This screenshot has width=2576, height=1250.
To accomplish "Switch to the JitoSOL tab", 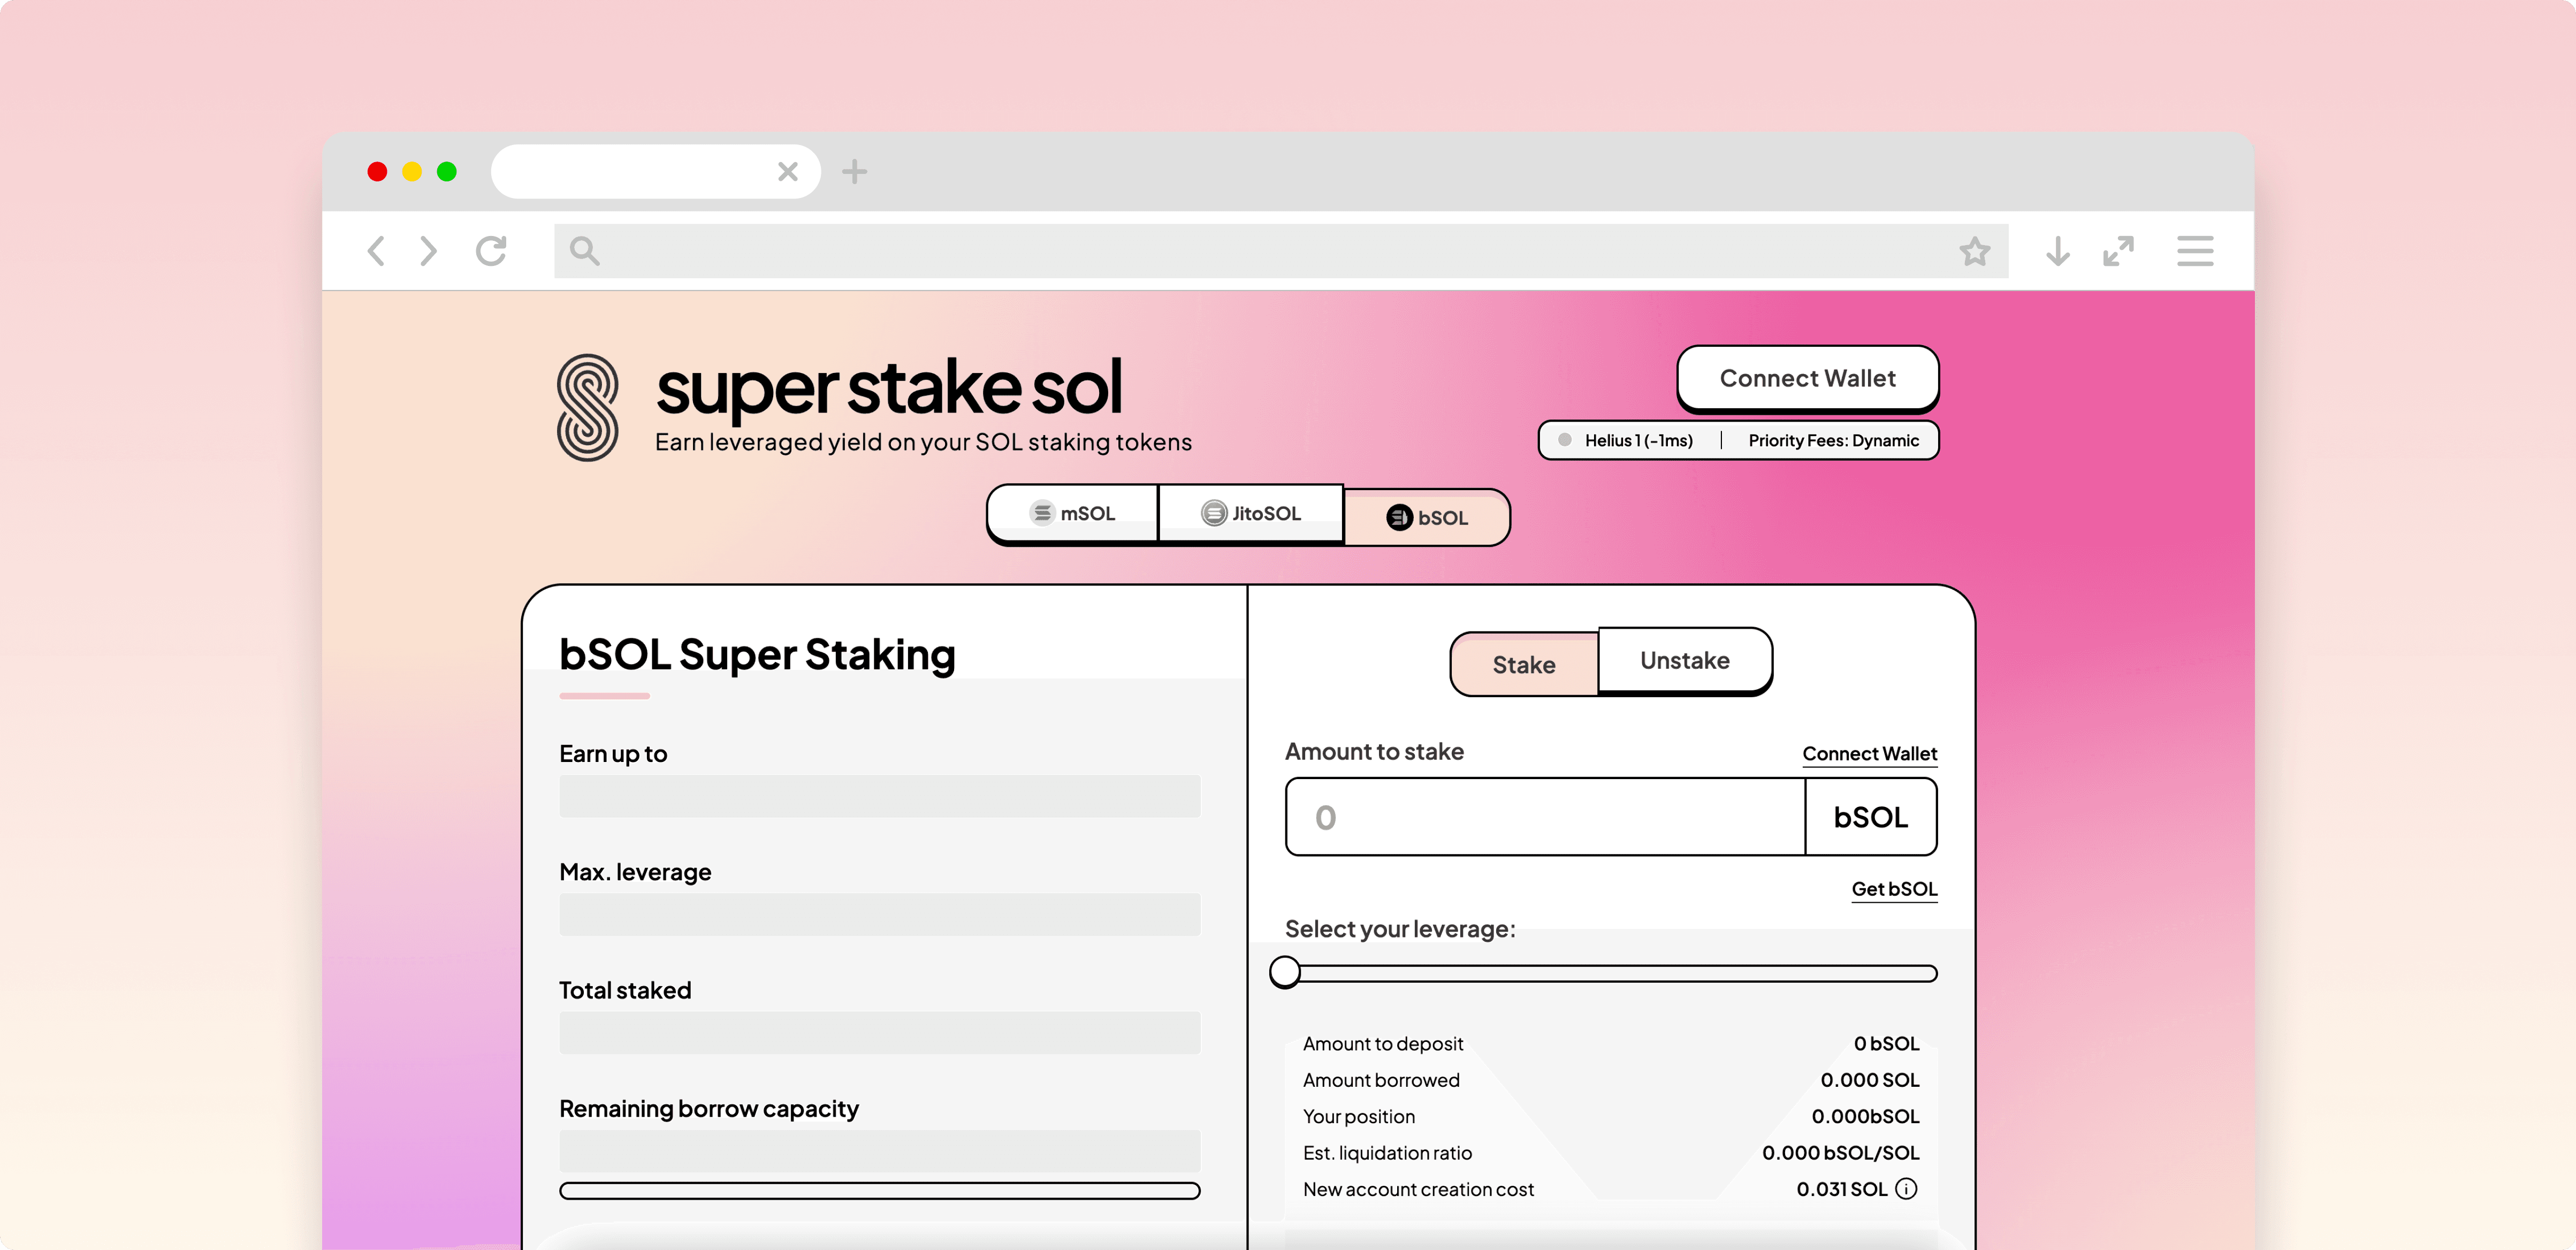I will tap(1250, 513).
